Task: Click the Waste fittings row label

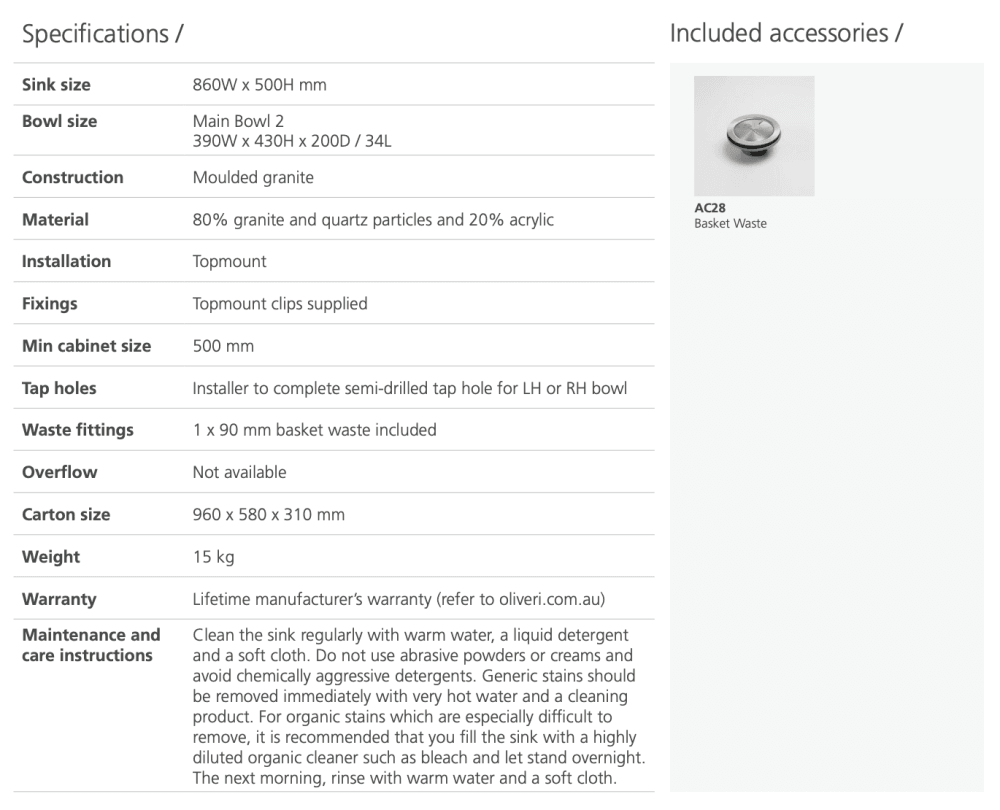Action: click(x=77, y=430)
